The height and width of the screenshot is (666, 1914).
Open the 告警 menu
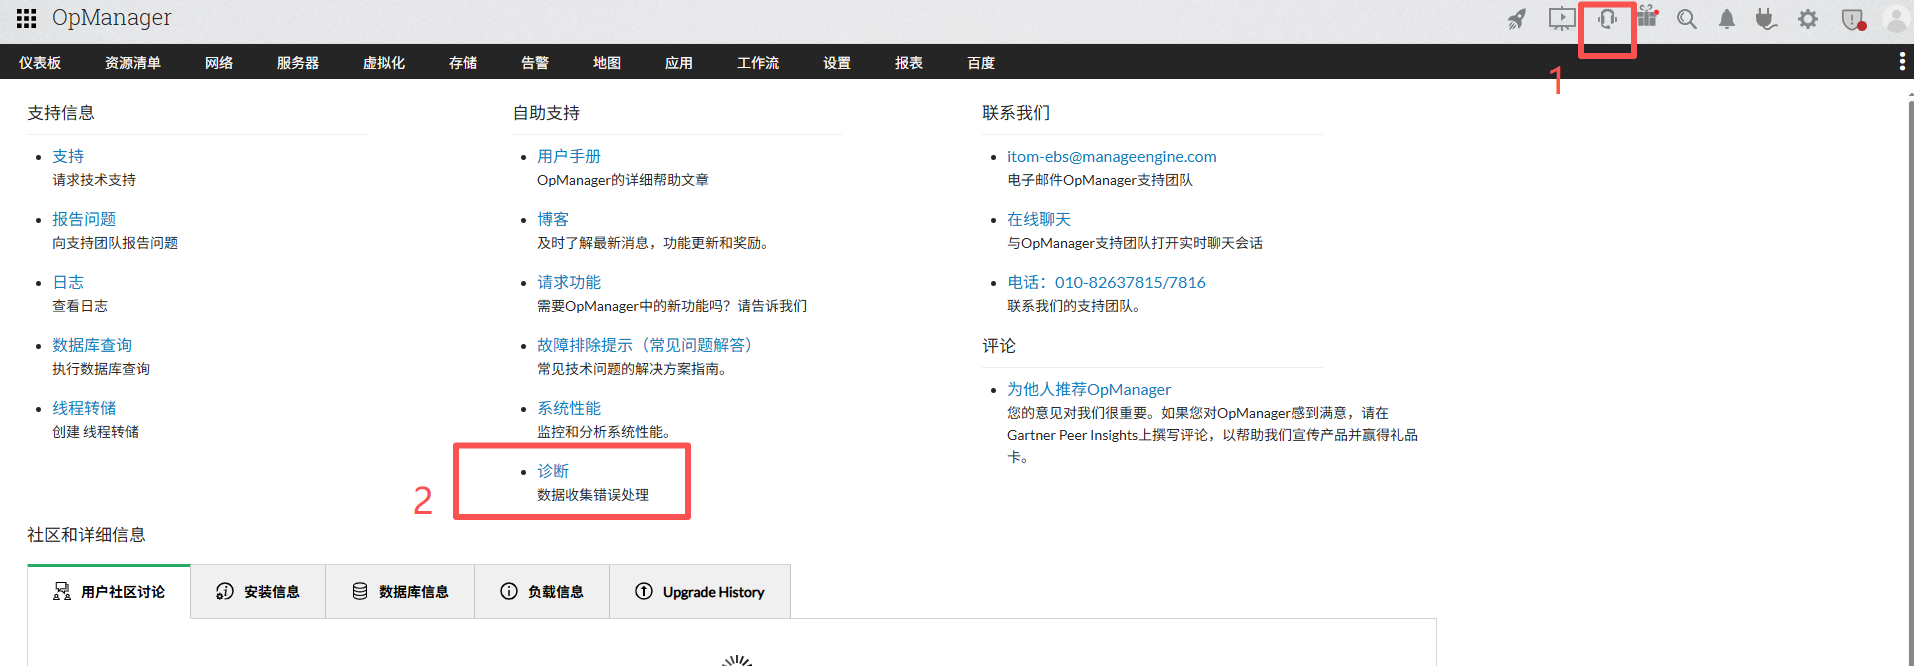(535, 63)
